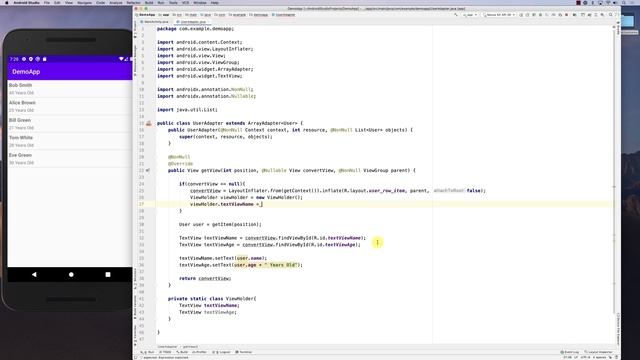
Task: Click the UserAdapter class name on line 15
Action: point(208,123)
